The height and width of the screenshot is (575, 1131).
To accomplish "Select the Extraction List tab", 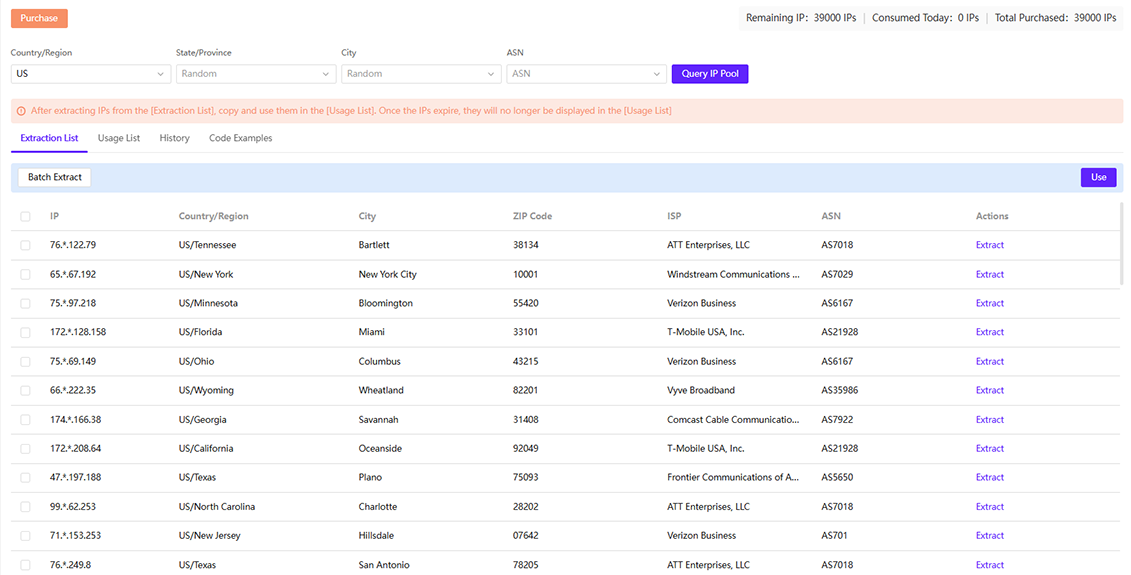I will tap(49, 138).
